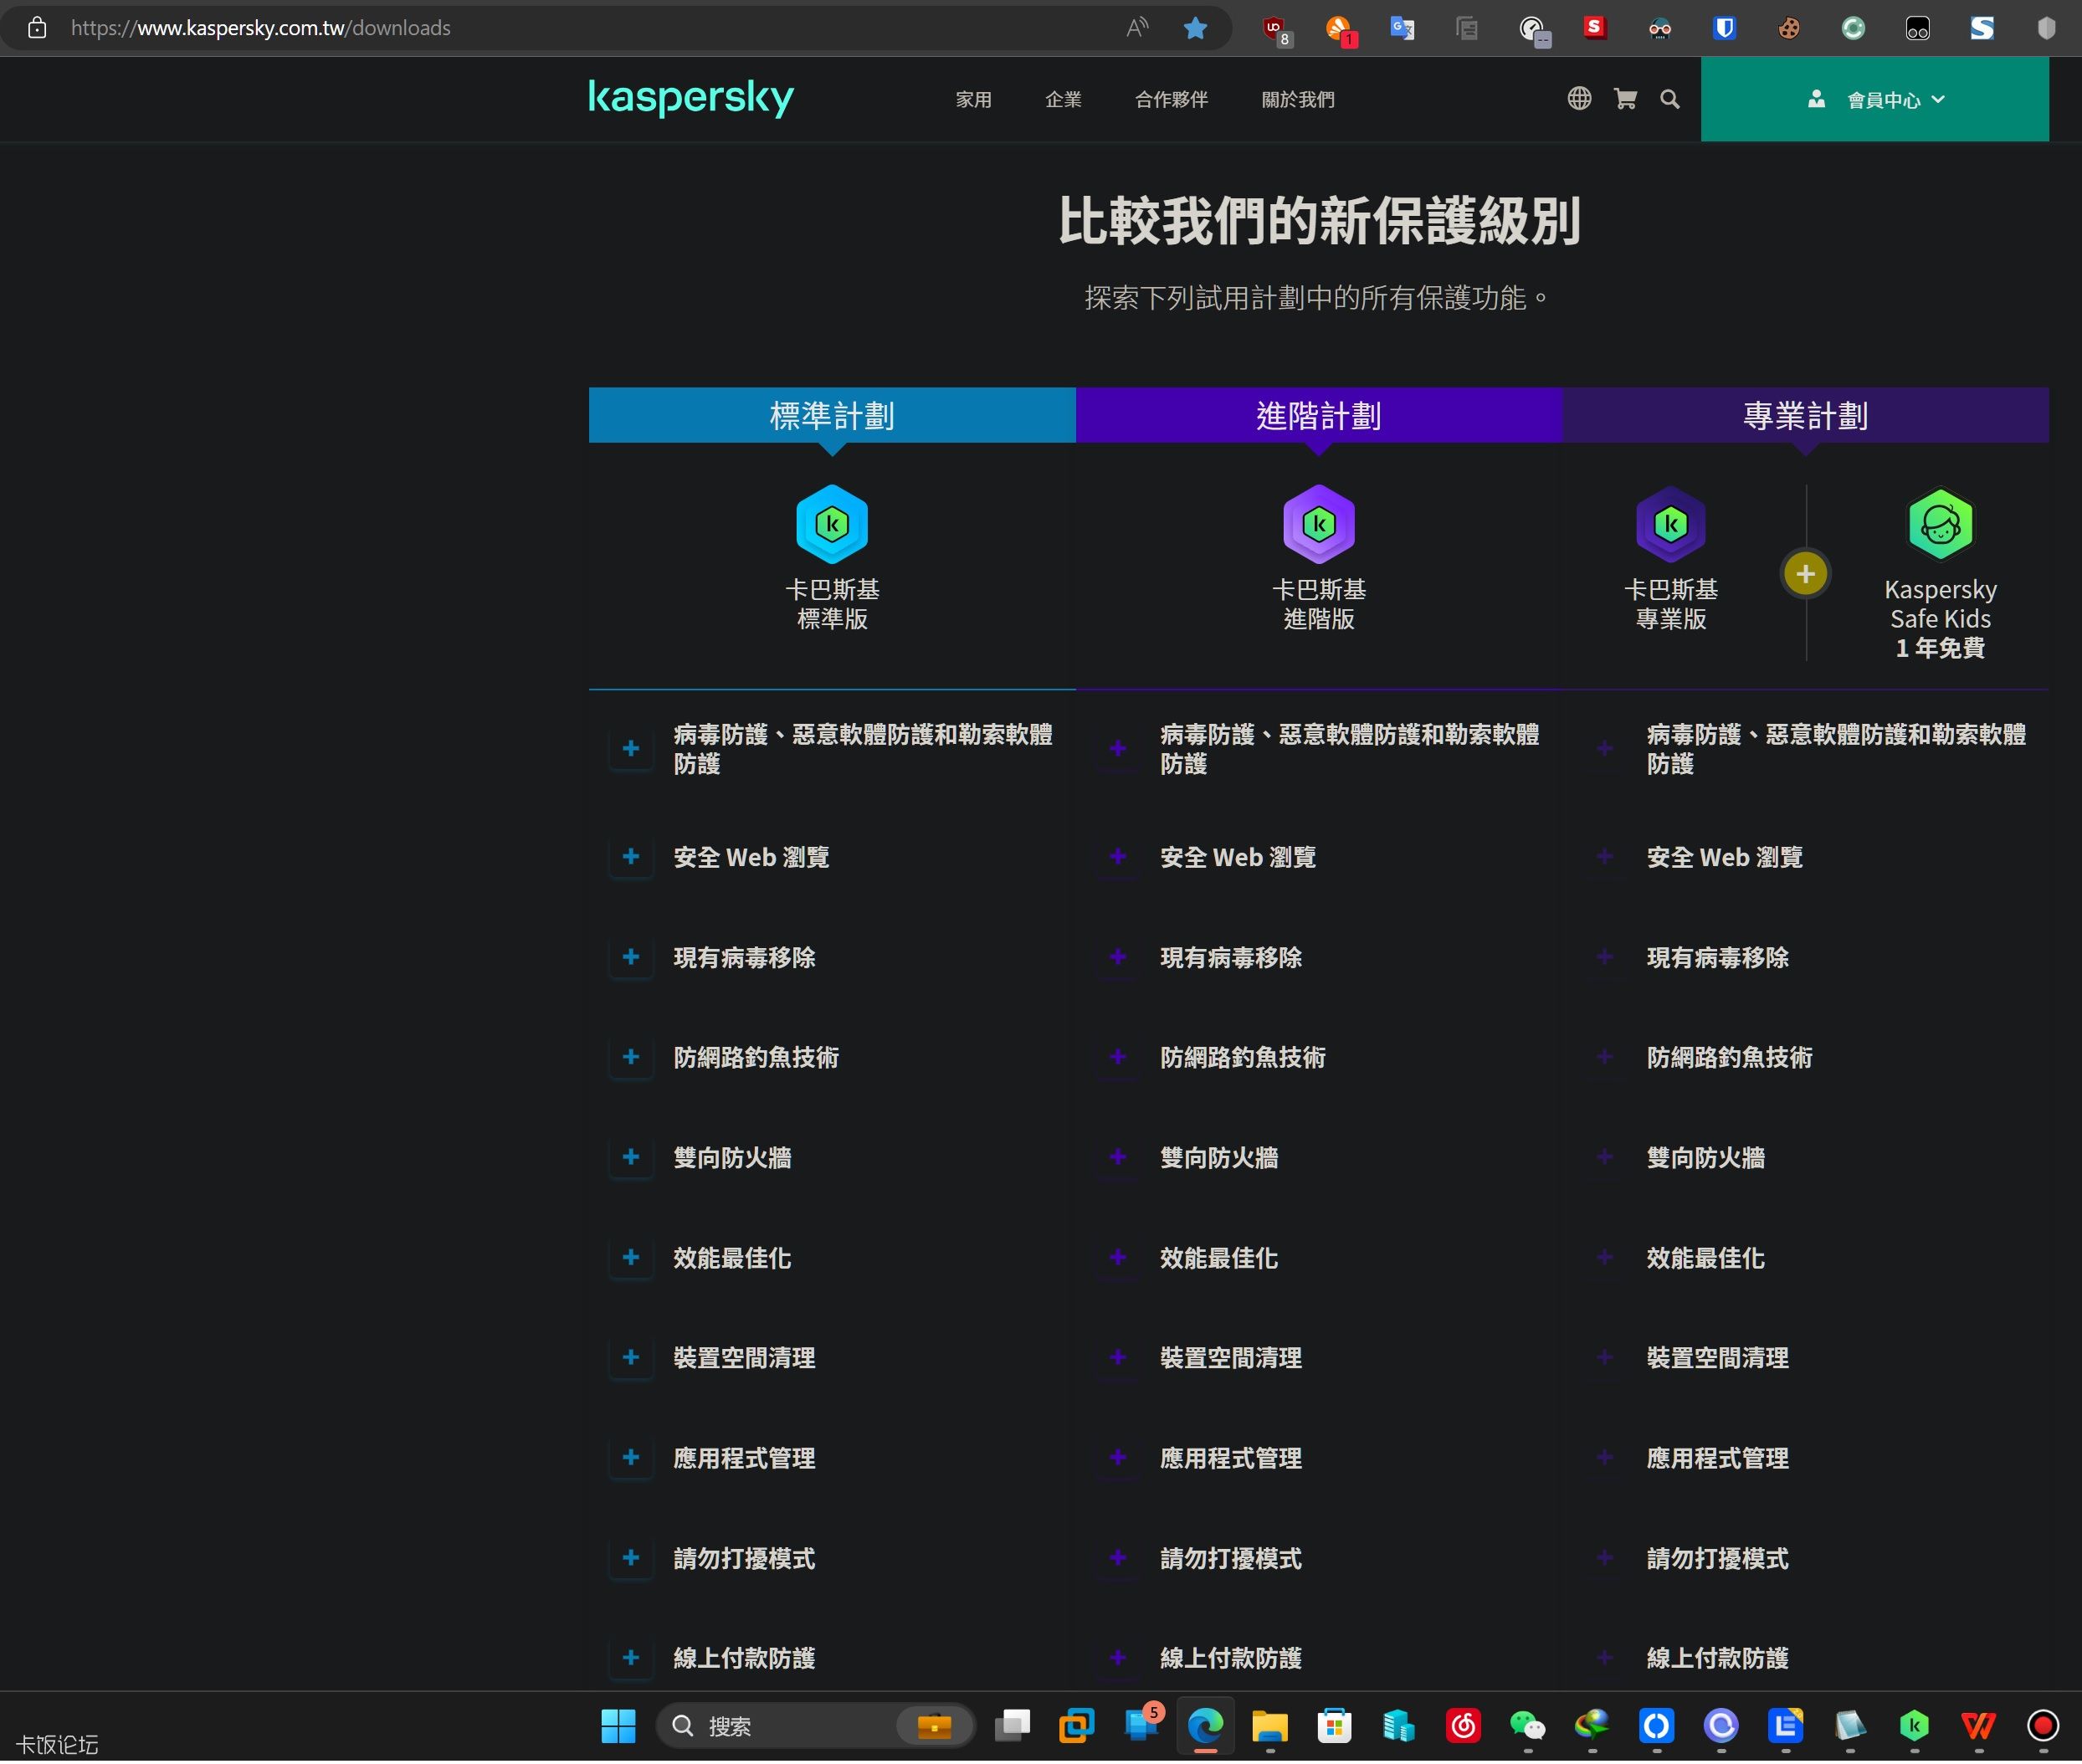The height and width of the screenshot is (1764, 2082).
Task: Open the translate extension icon
Action: (x=1402, y=28)
